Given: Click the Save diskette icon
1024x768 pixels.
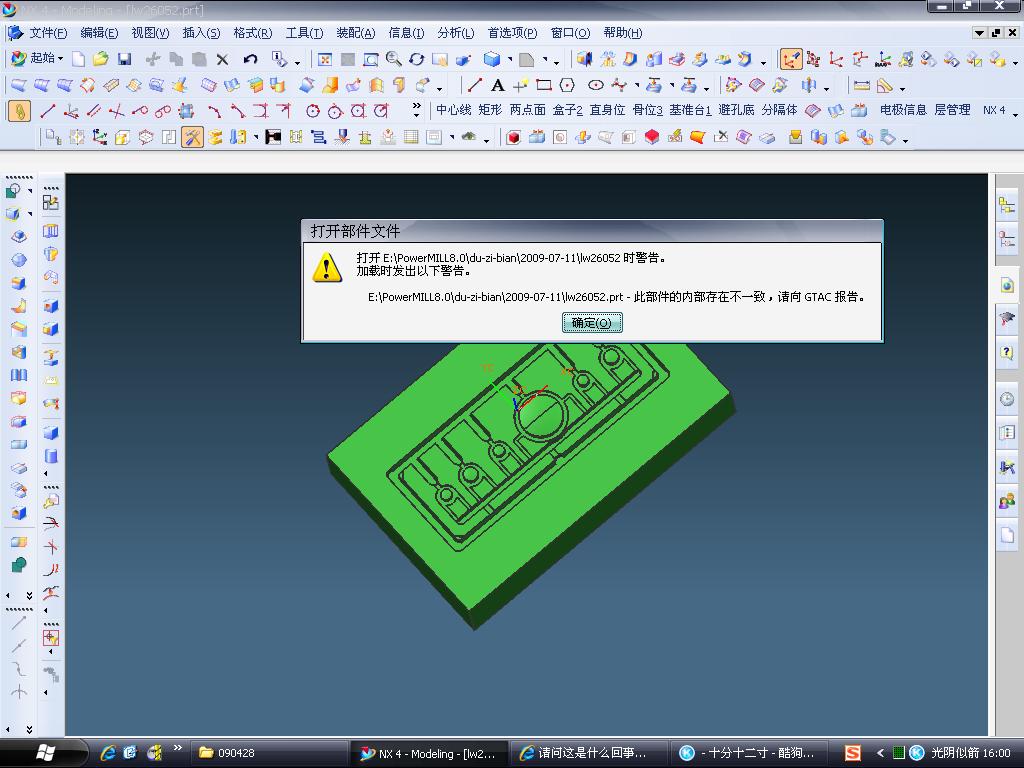Looking at the screenshot, I should click(x=124, y=59).
